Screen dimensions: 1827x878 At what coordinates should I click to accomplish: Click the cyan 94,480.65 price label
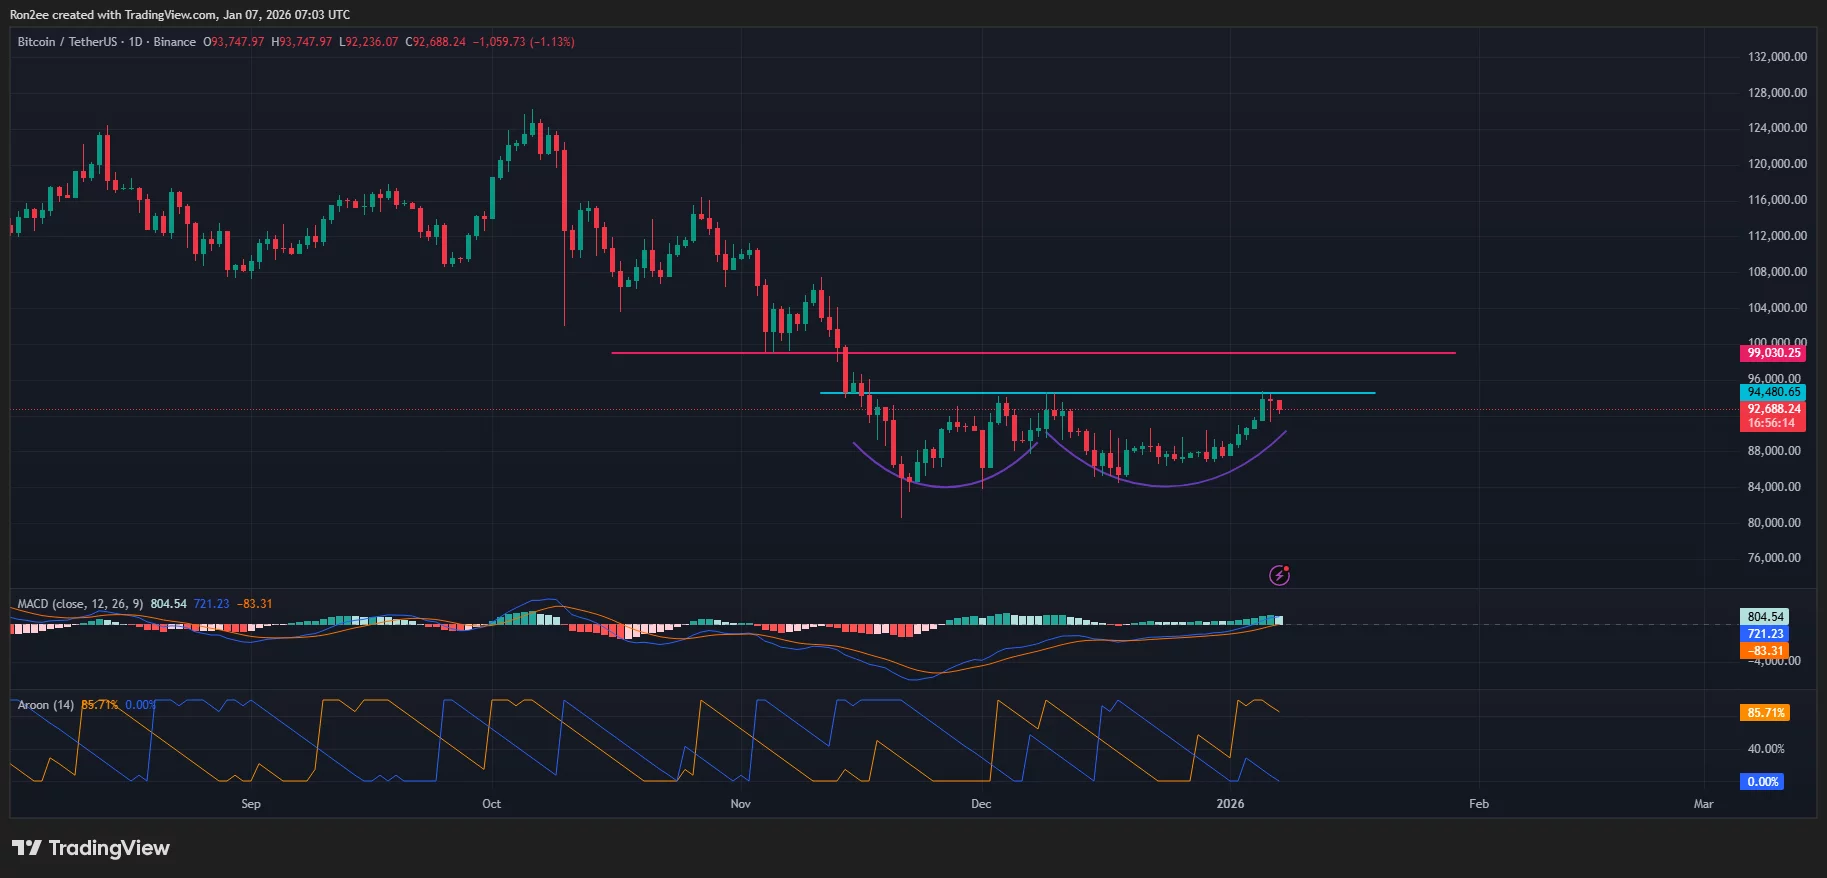point(1773,392)
